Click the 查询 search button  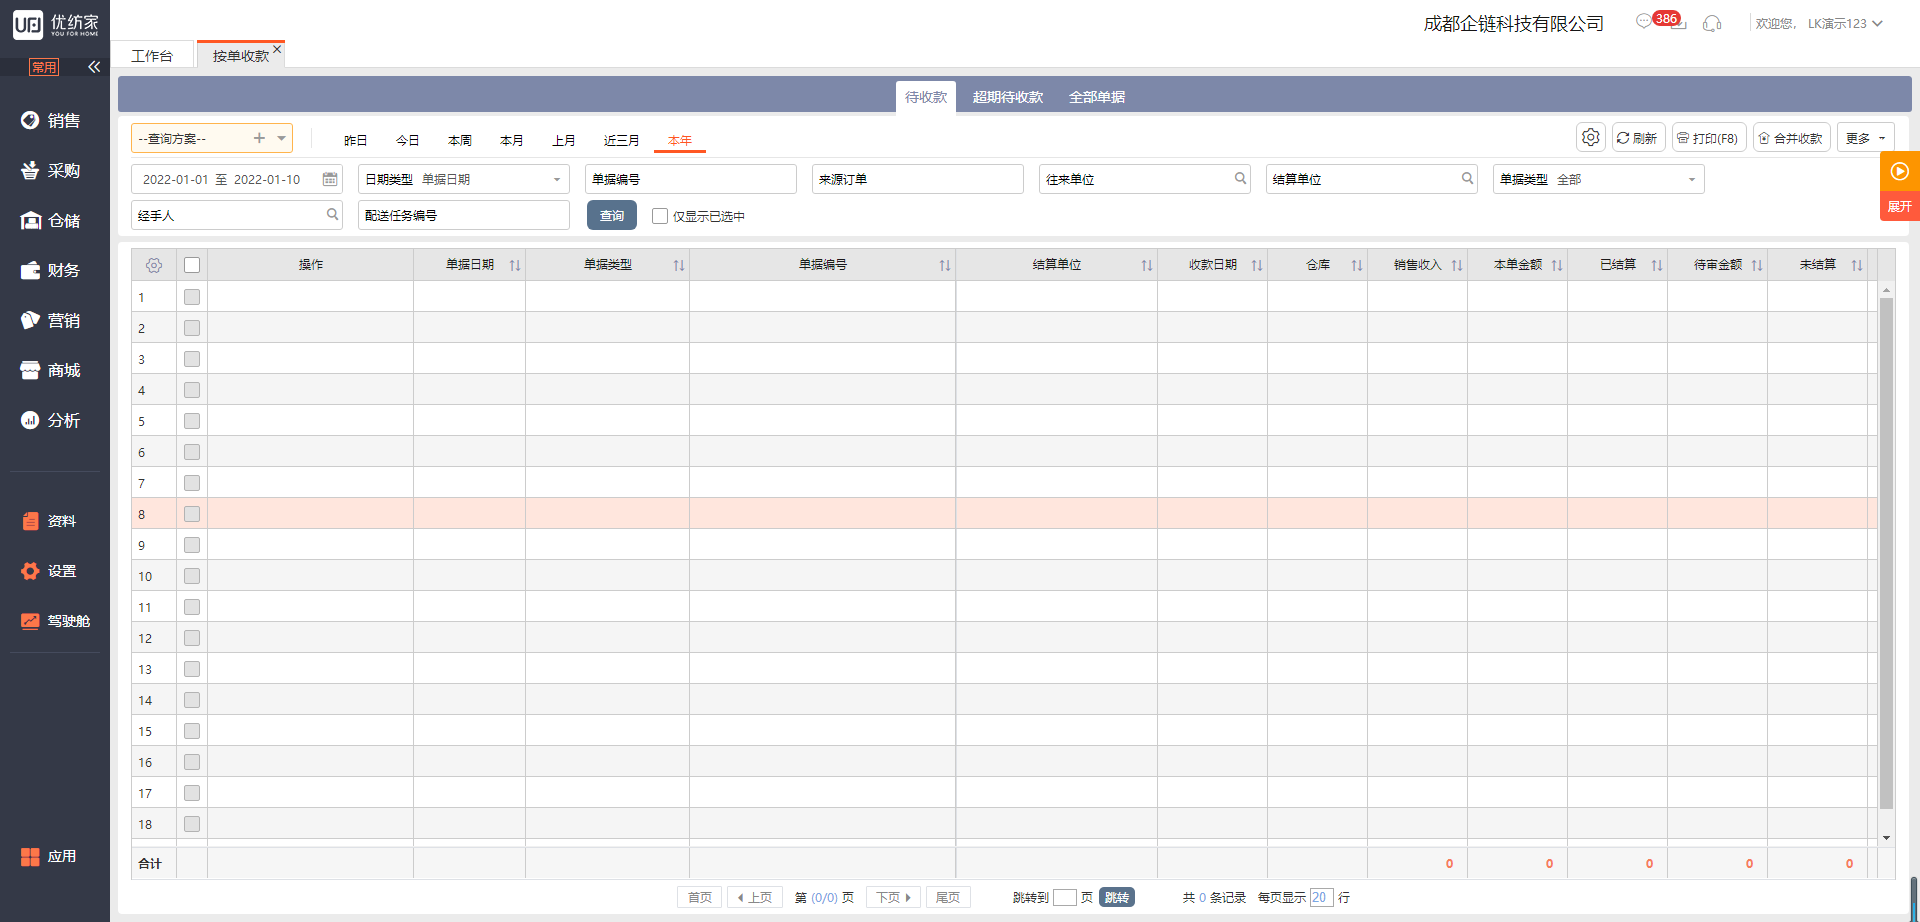[611, 216]
